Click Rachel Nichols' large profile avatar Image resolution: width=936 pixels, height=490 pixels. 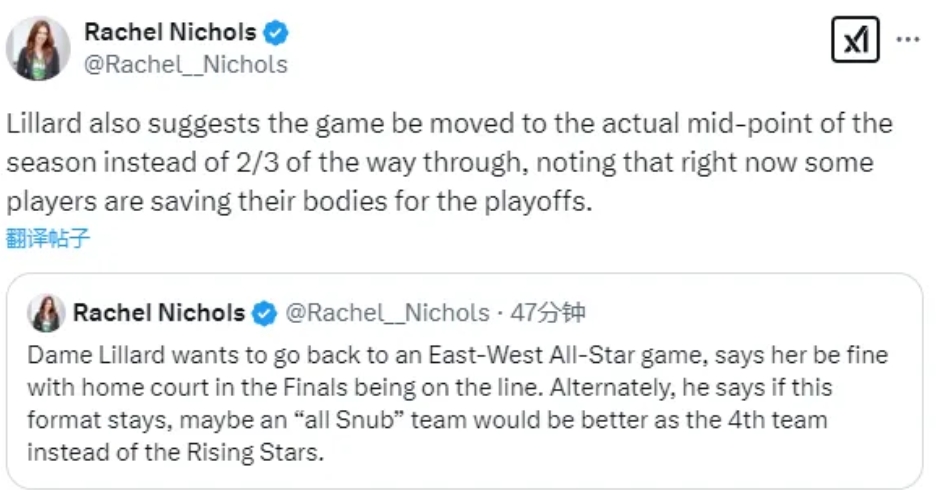point(39,48)
